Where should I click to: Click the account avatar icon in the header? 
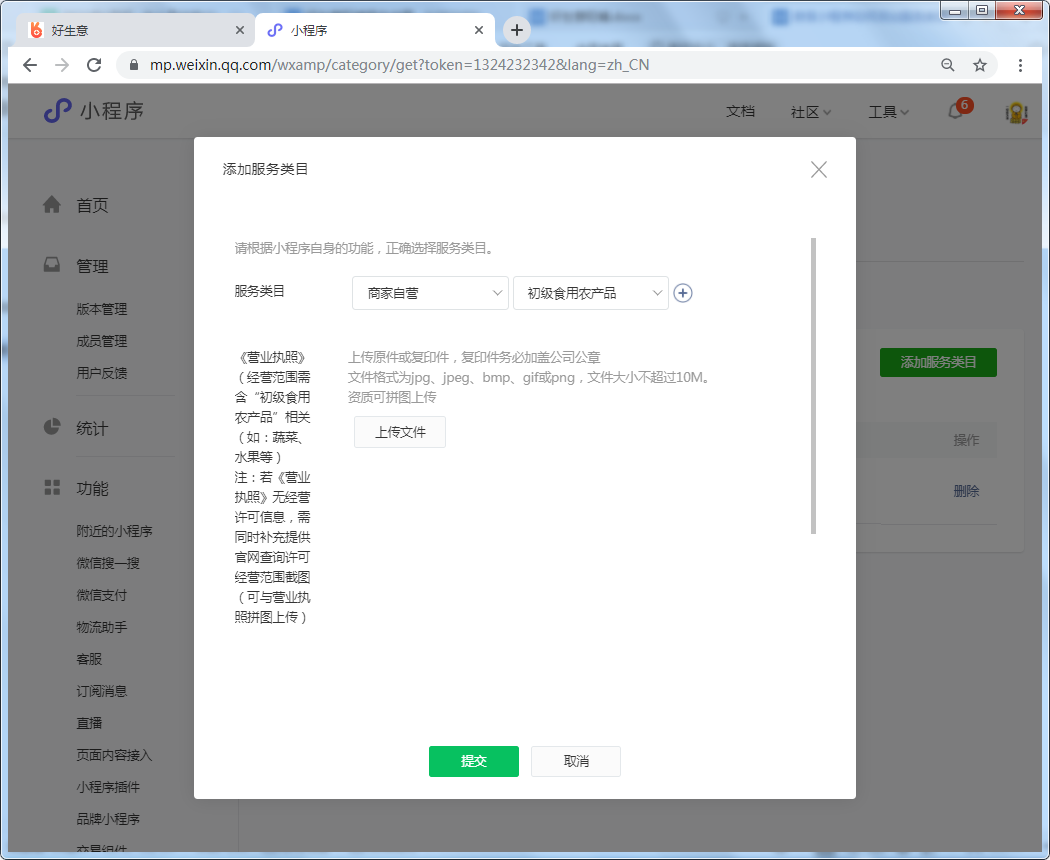tap(1016, 112)
